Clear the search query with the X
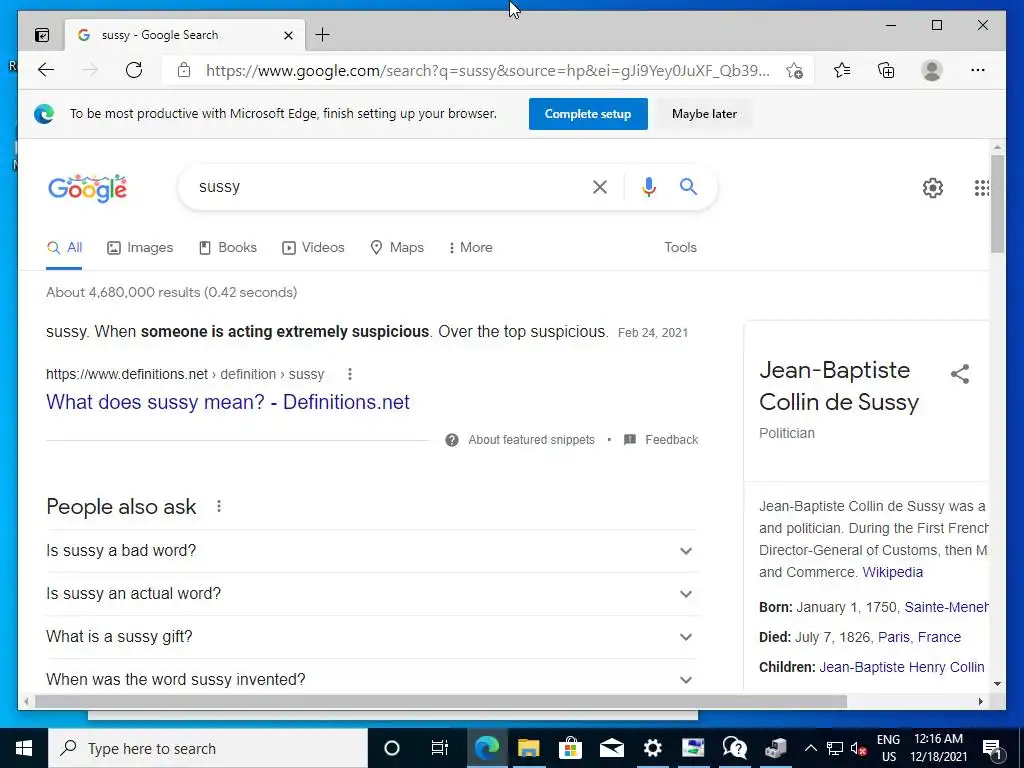 pos(600,187)
